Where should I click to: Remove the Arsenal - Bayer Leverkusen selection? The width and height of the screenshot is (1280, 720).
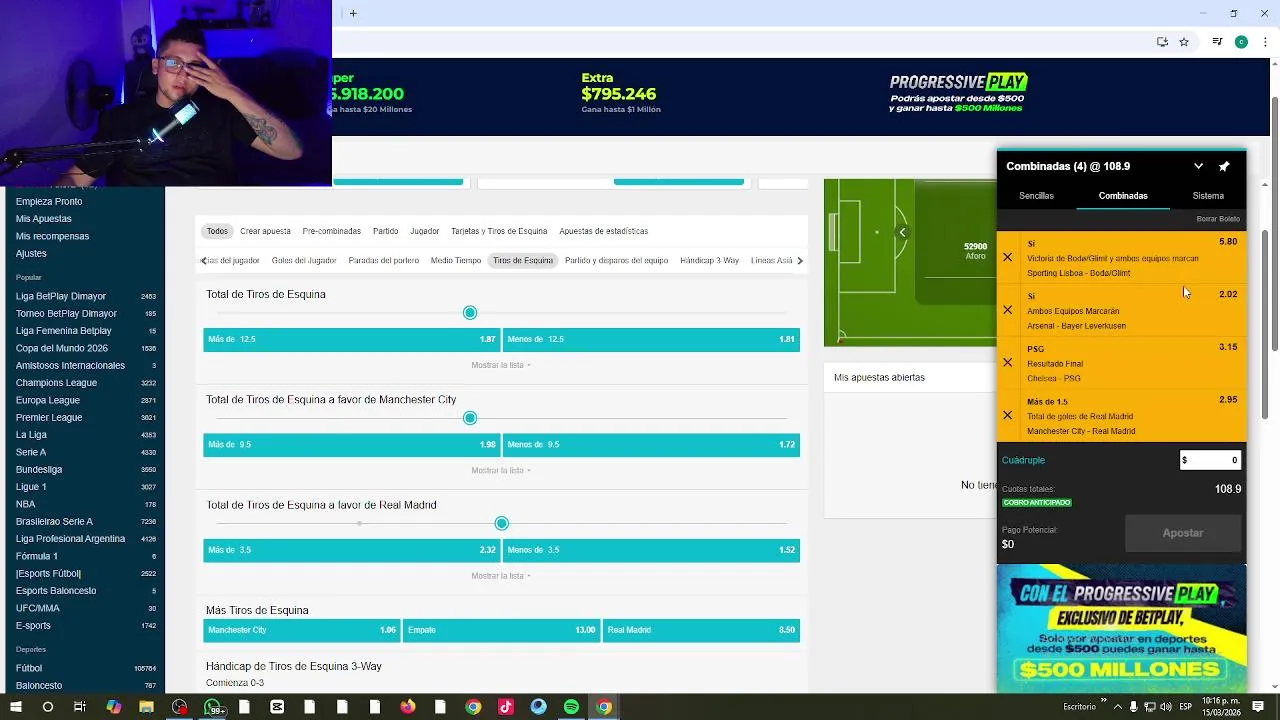coord(1007,310)
